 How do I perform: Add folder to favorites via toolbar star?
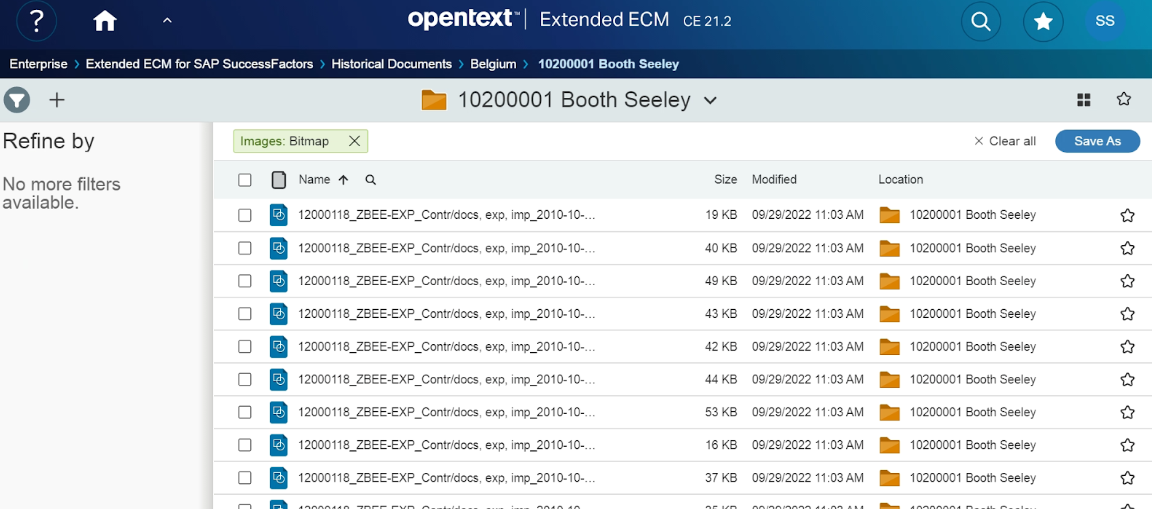pyautogui.click(x=1124, y=99)
